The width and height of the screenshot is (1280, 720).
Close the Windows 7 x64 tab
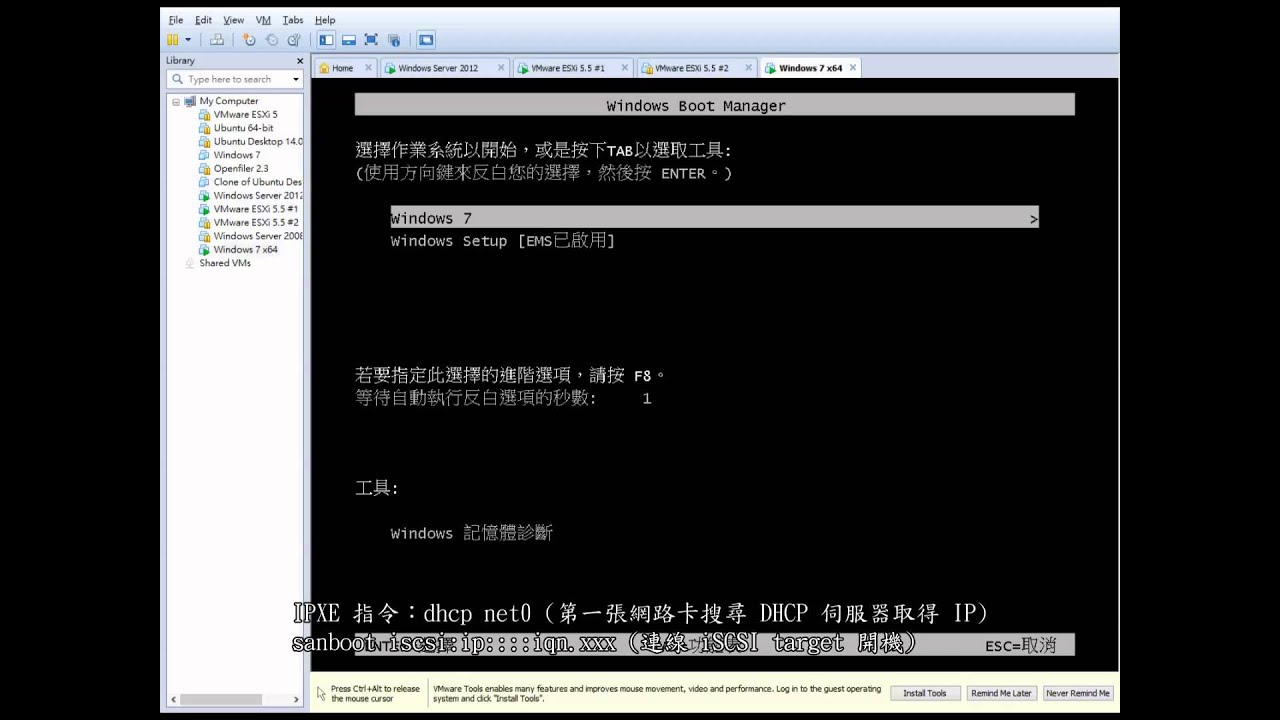pyautogui.click(x=853, y=68)
